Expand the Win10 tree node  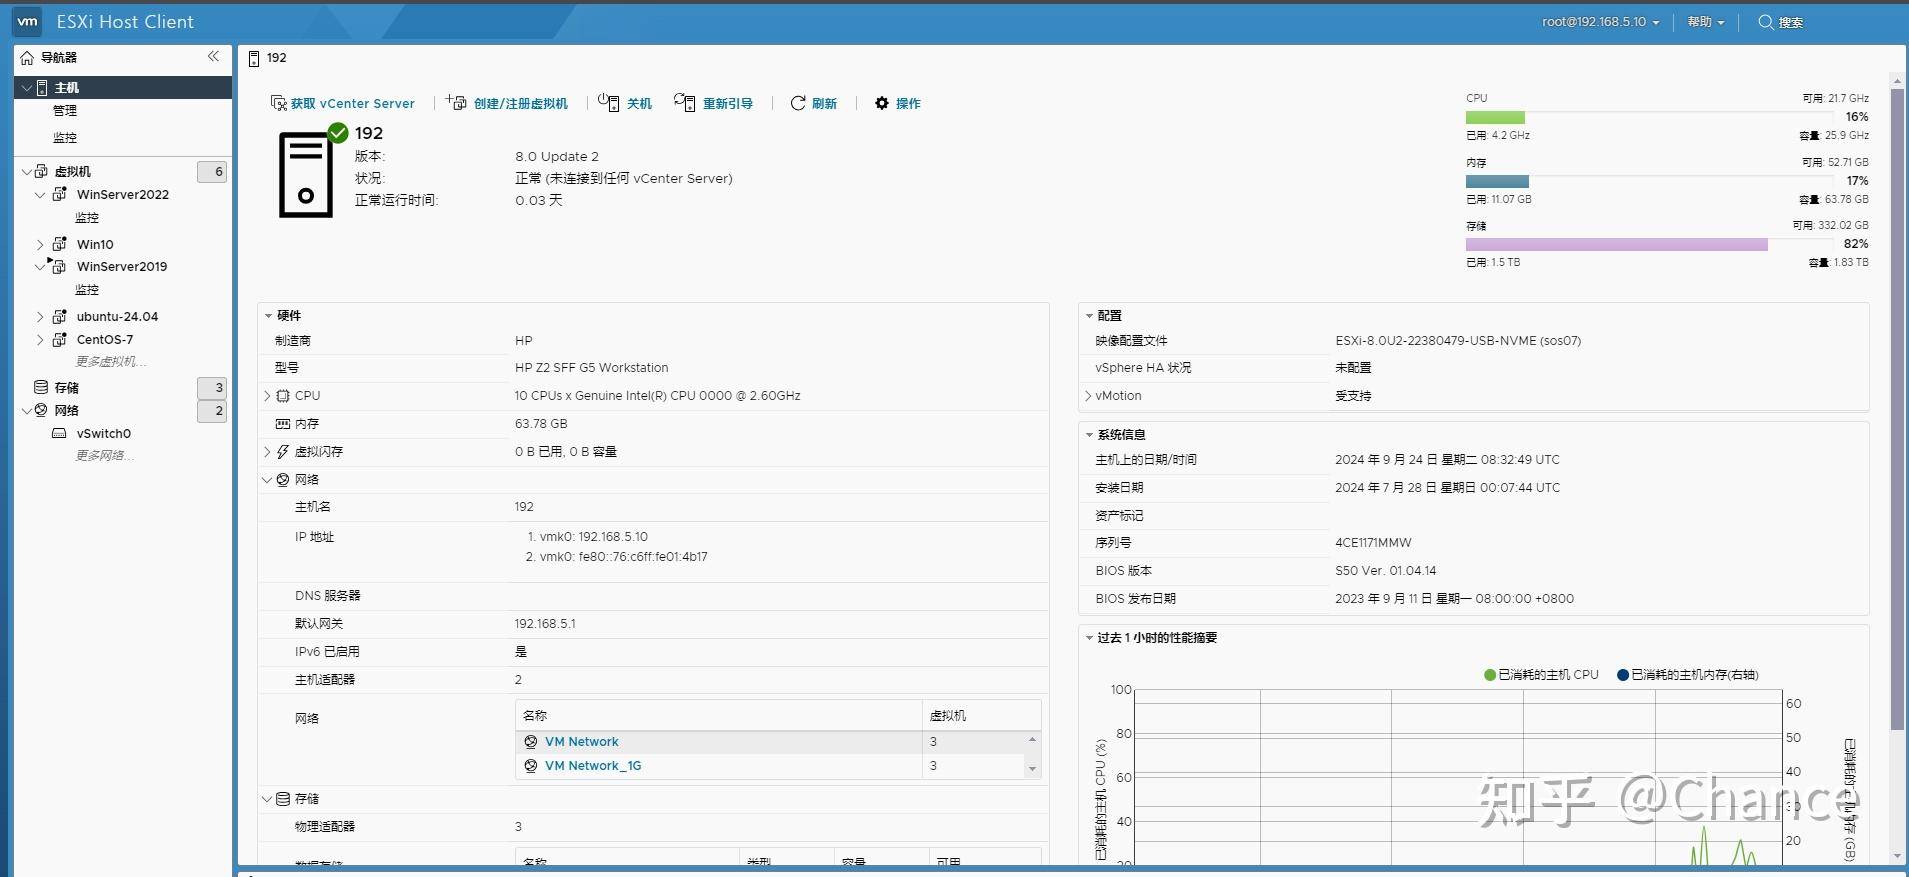[x=40, y=244]
